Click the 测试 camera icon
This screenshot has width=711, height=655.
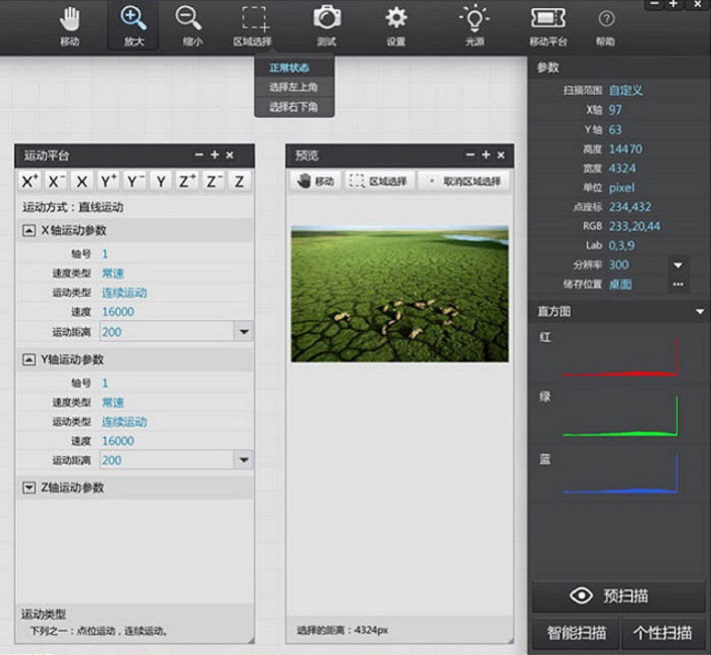point(326,25)
